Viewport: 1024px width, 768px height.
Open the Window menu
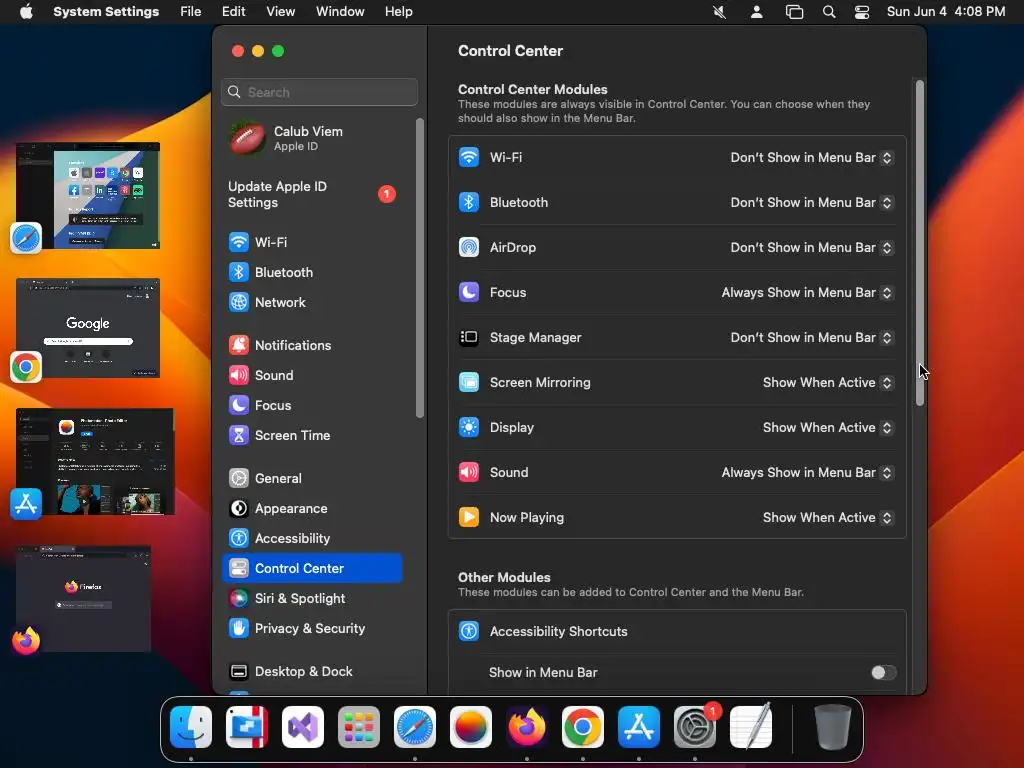340,12
